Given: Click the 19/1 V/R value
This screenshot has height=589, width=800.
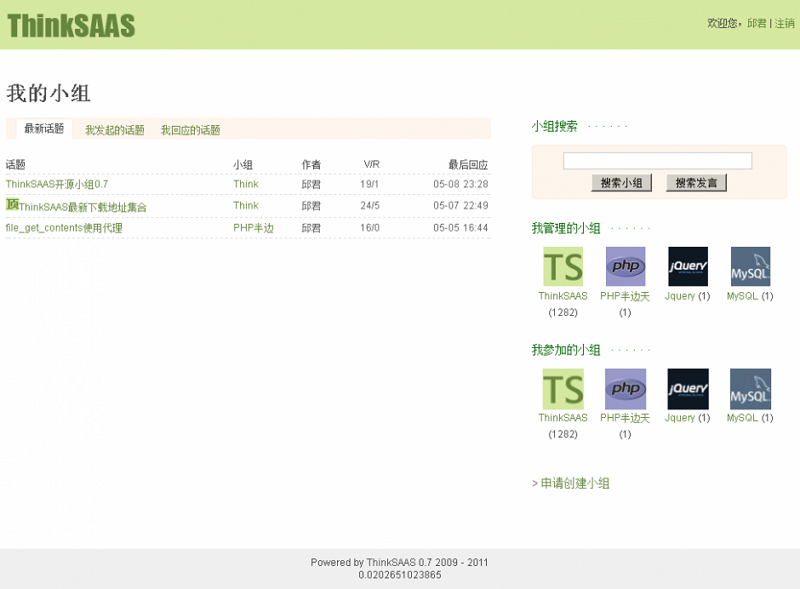Looking at the screenshot, I should (x=369, y=184).
